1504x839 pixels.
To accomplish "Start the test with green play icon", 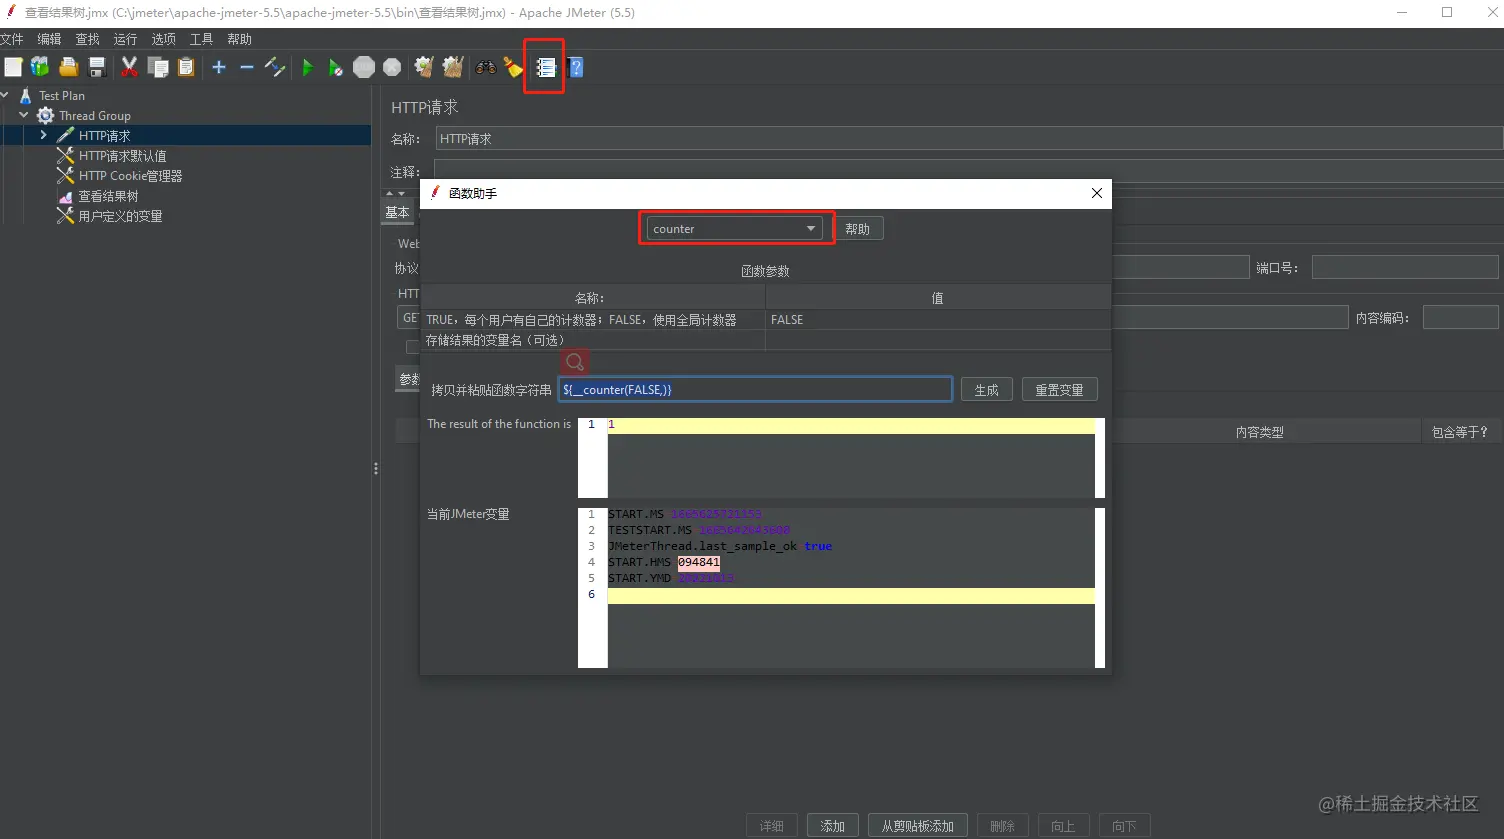I will point(308,67).
